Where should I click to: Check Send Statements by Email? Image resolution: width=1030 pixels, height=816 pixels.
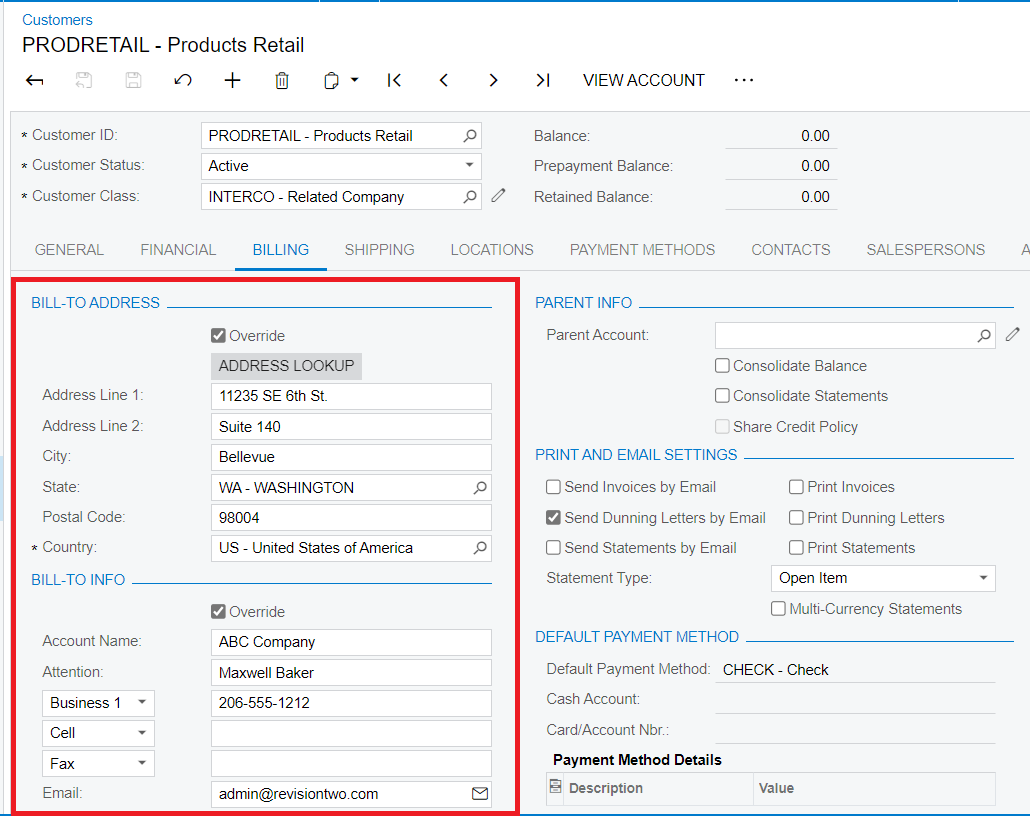(x=553, y=548)
